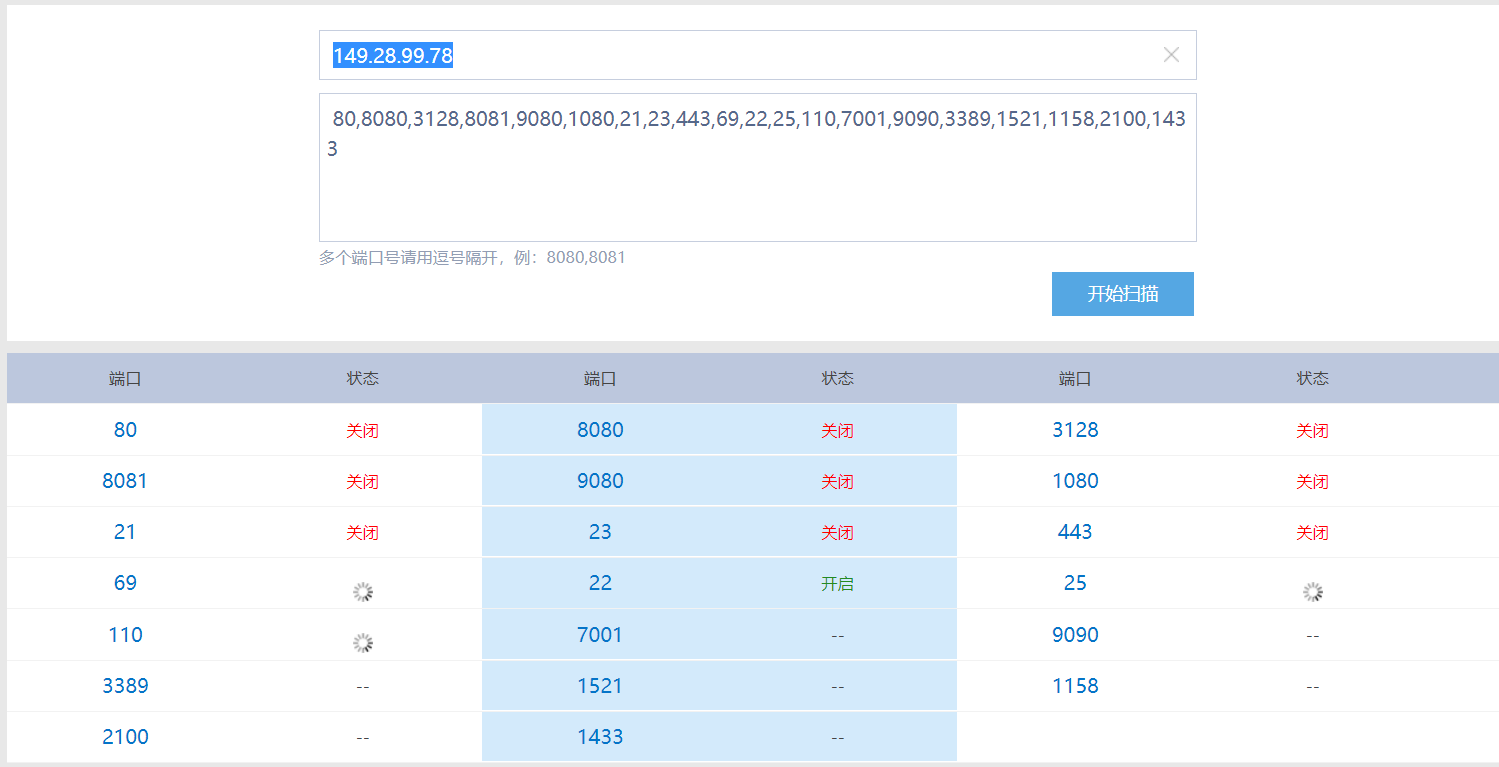Click the loading spinner for port 25
This screenshot has height=767, width=1499.
(1312, 592)
